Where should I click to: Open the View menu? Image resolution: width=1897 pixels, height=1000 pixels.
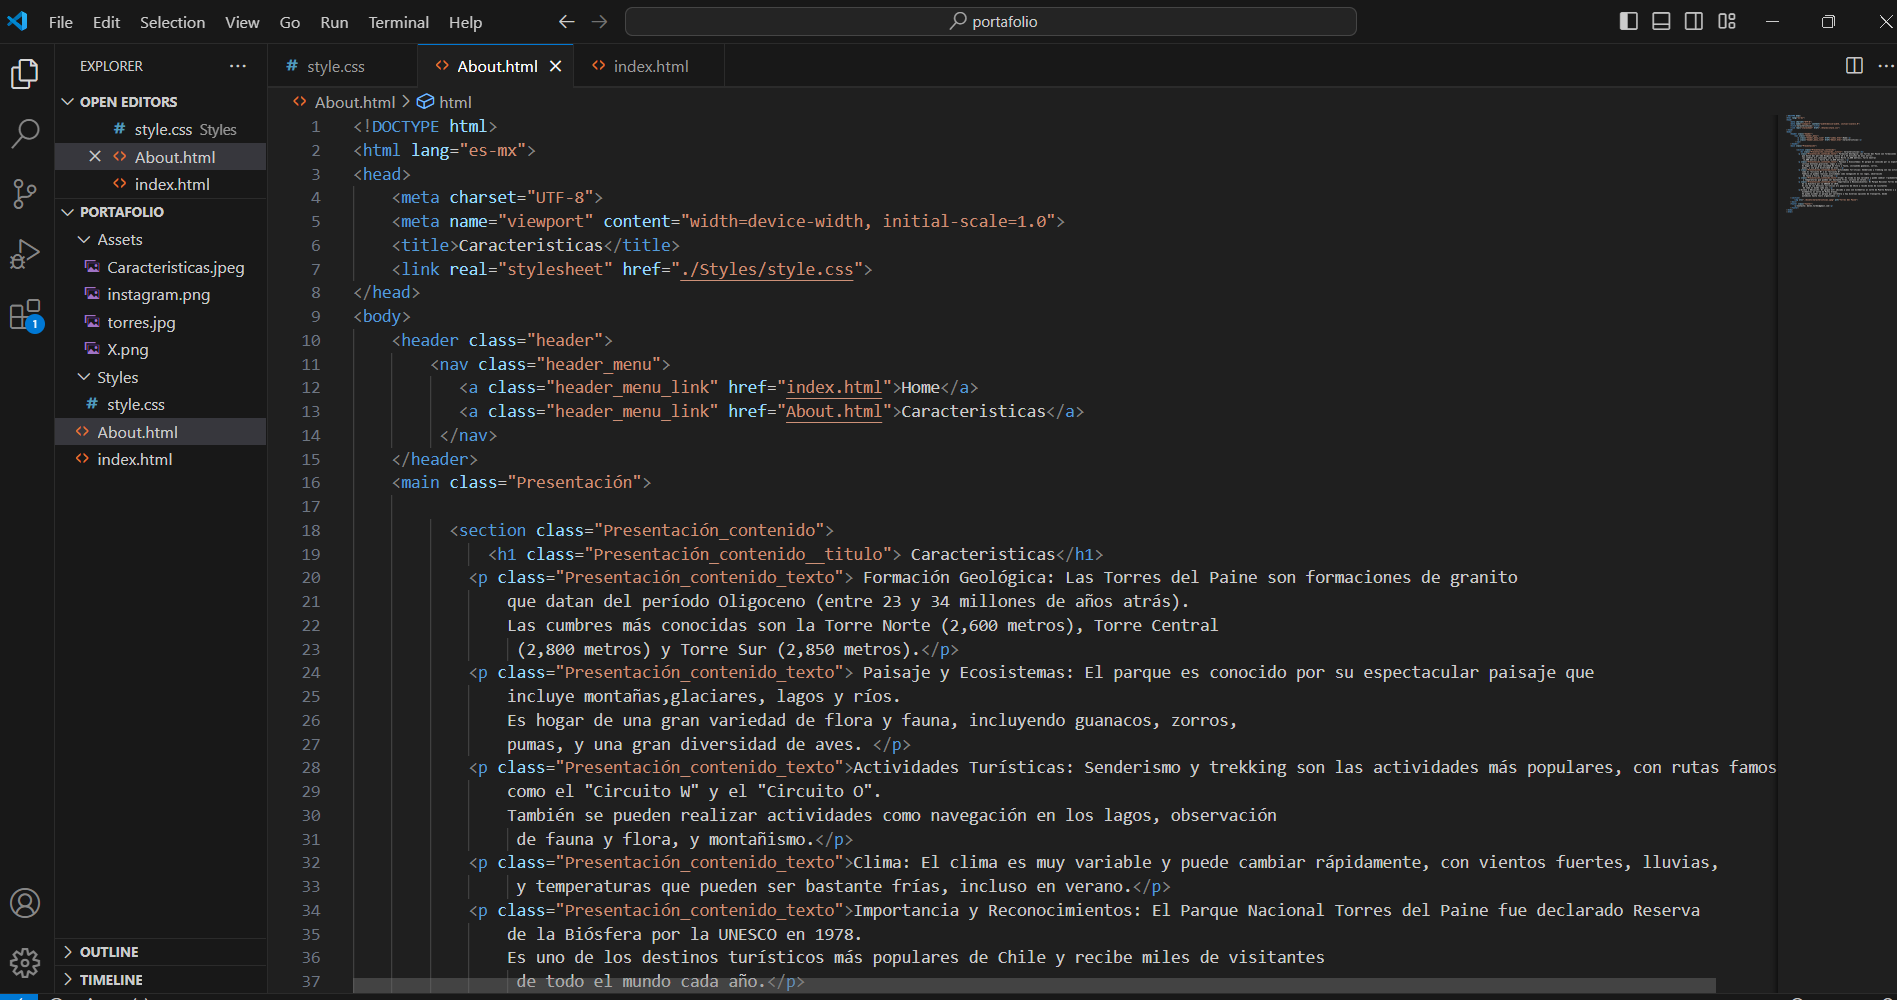(x=242, y=22)
